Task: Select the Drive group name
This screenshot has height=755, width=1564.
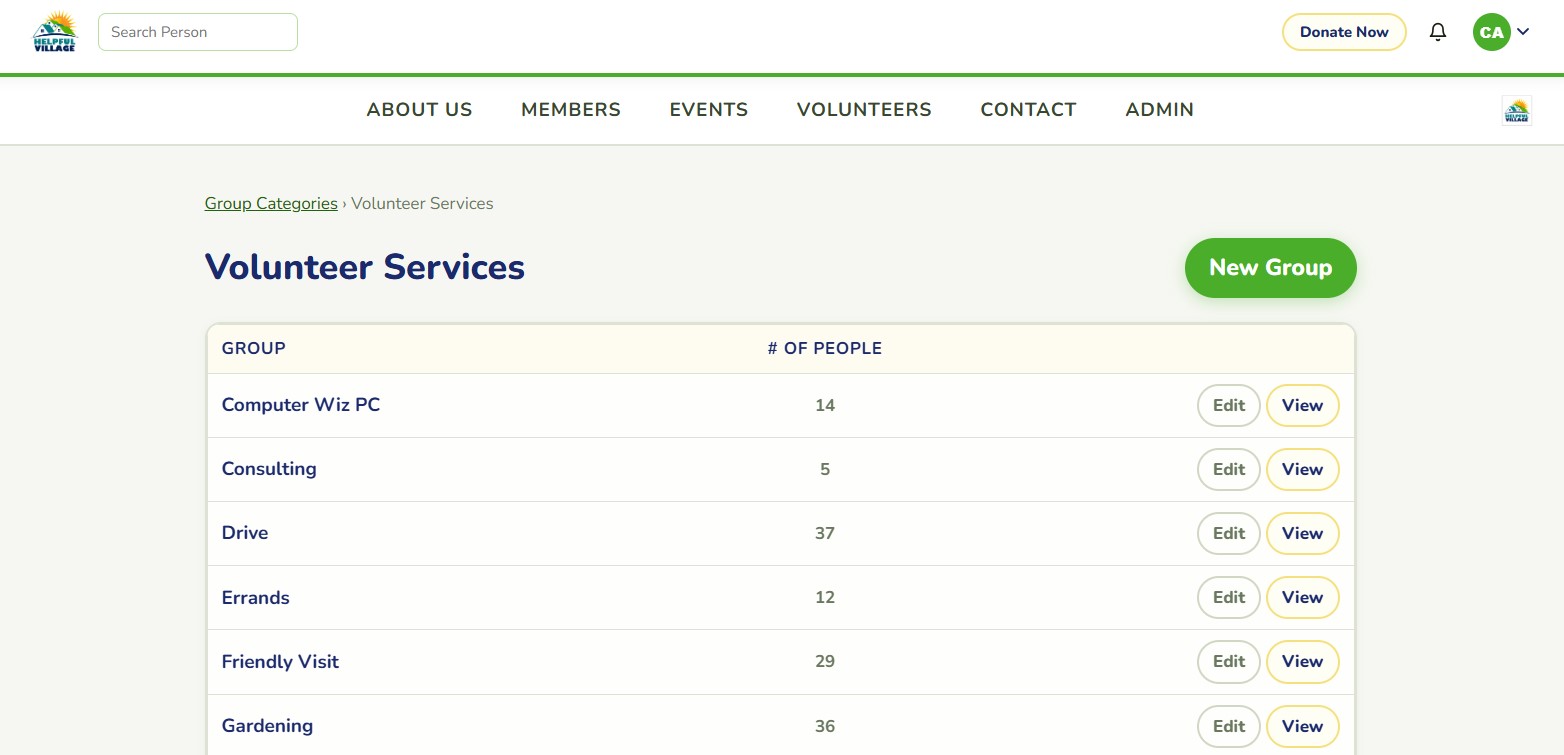Action: (245, 533)
